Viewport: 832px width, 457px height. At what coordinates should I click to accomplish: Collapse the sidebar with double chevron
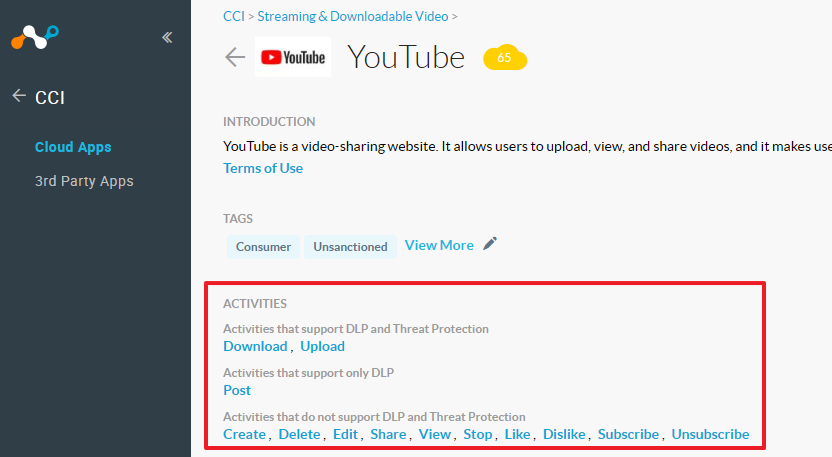(167, 37)
